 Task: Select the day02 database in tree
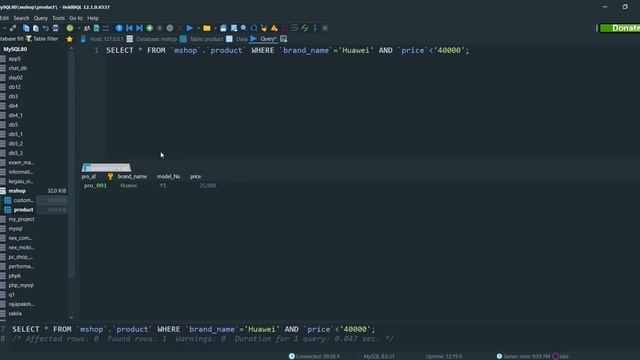pyautogui.click(x=16, y=78)
